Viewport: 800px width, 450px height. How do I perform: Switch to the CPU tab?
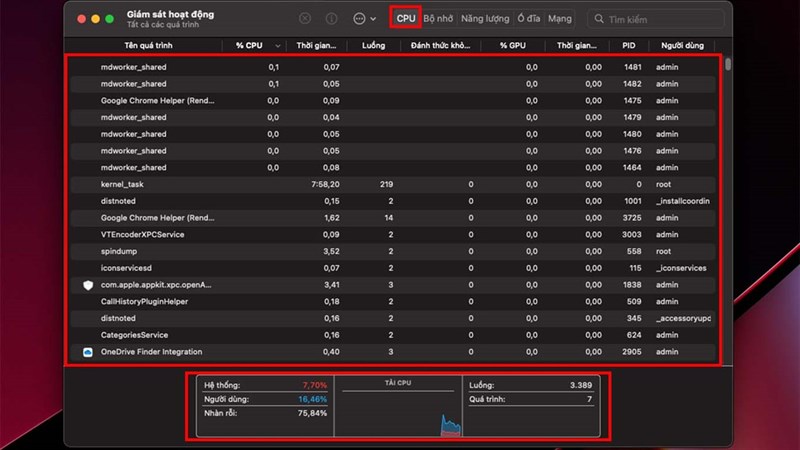pyautogui.click(x=405, y=19)
